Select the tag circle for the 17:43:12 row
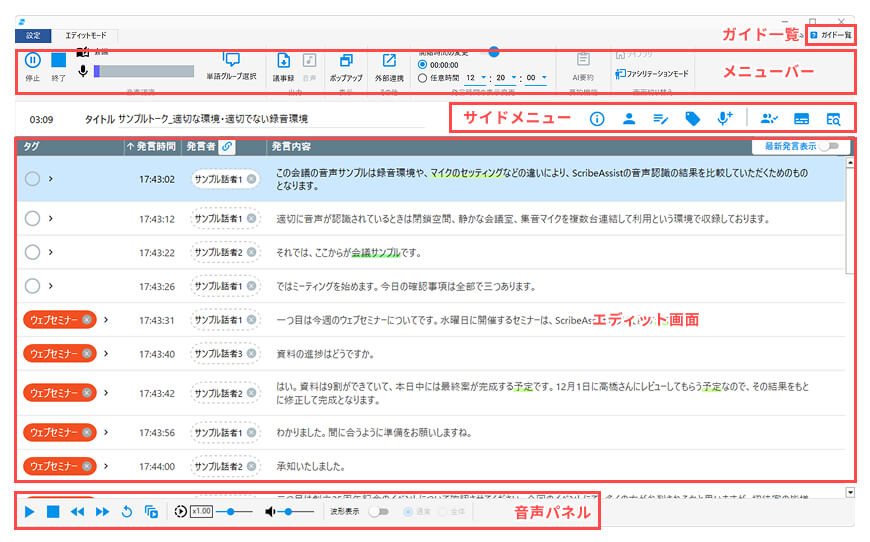Image resolution: width=870 pixels, height=542 pixels. pos(33,219)
